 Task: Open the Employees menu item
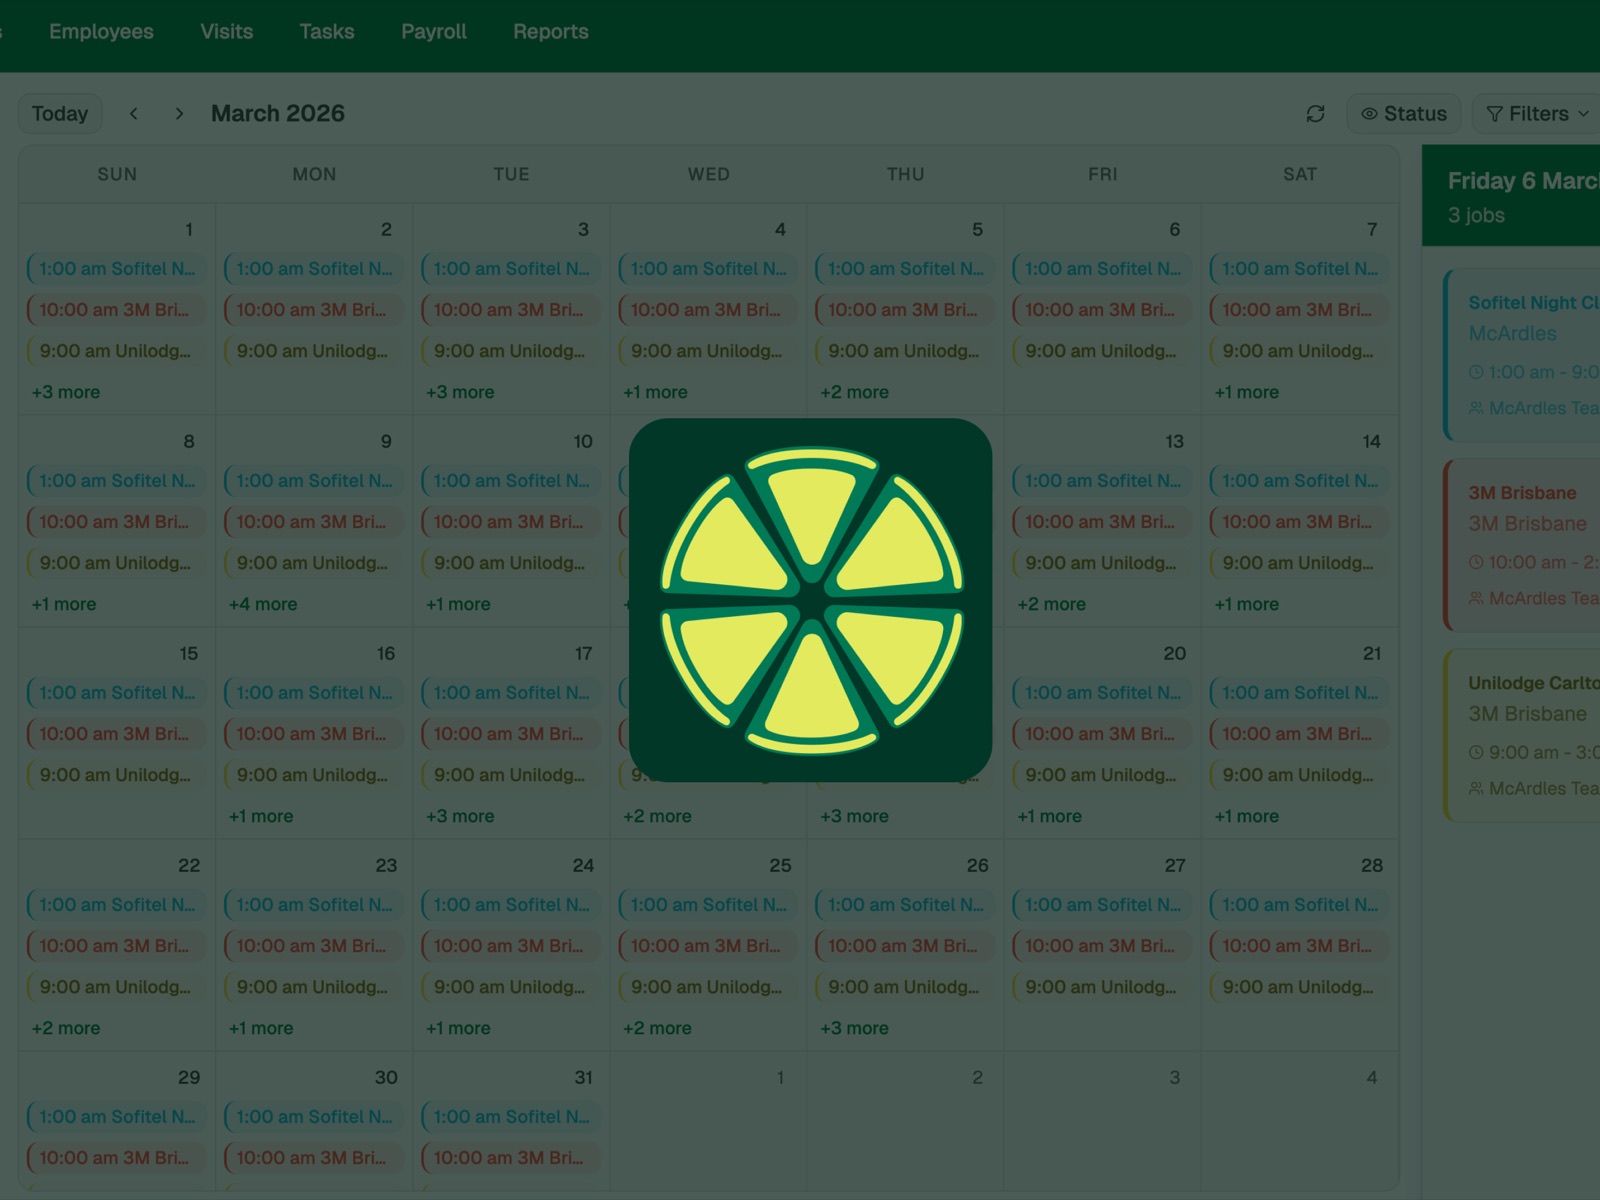coord(101,32)
